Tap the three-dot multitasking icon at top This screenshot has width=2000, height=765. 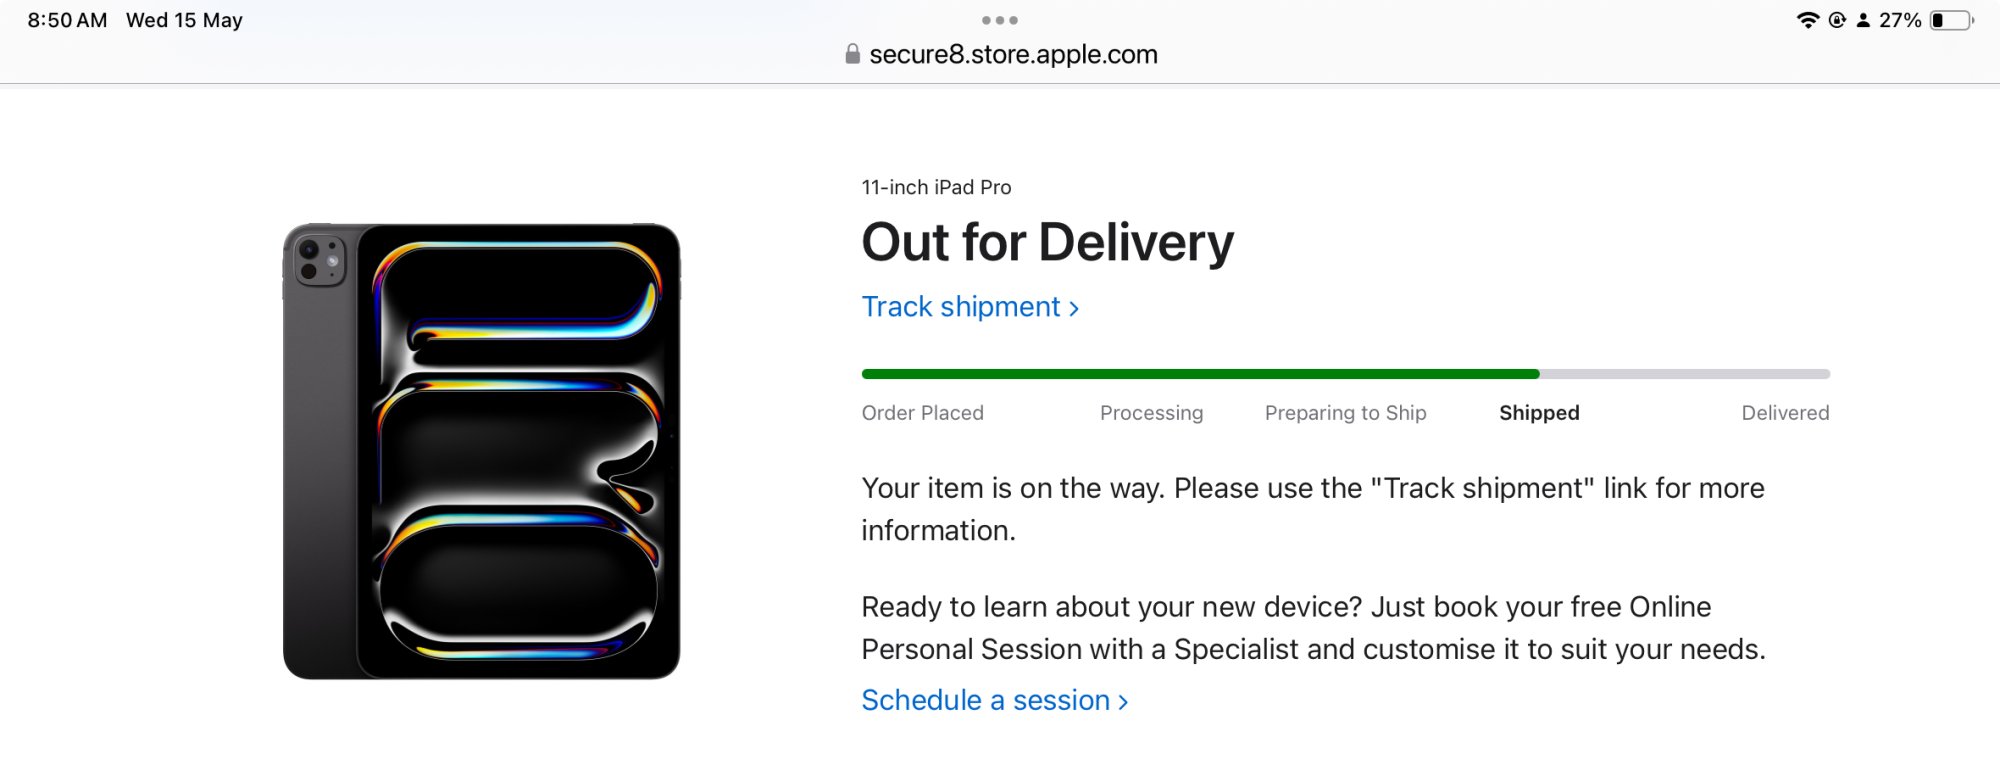point(1000,20)
